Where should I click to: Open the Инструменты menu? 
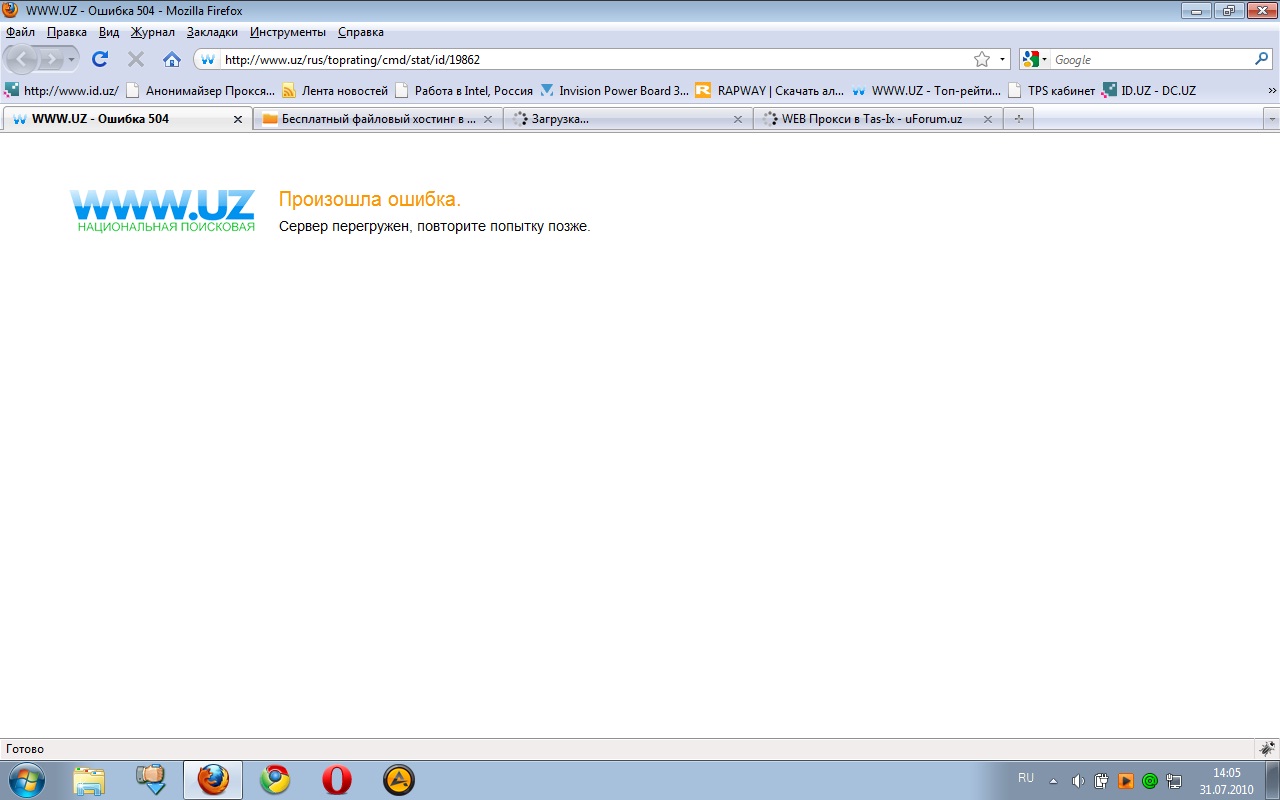tap(288, 32)
